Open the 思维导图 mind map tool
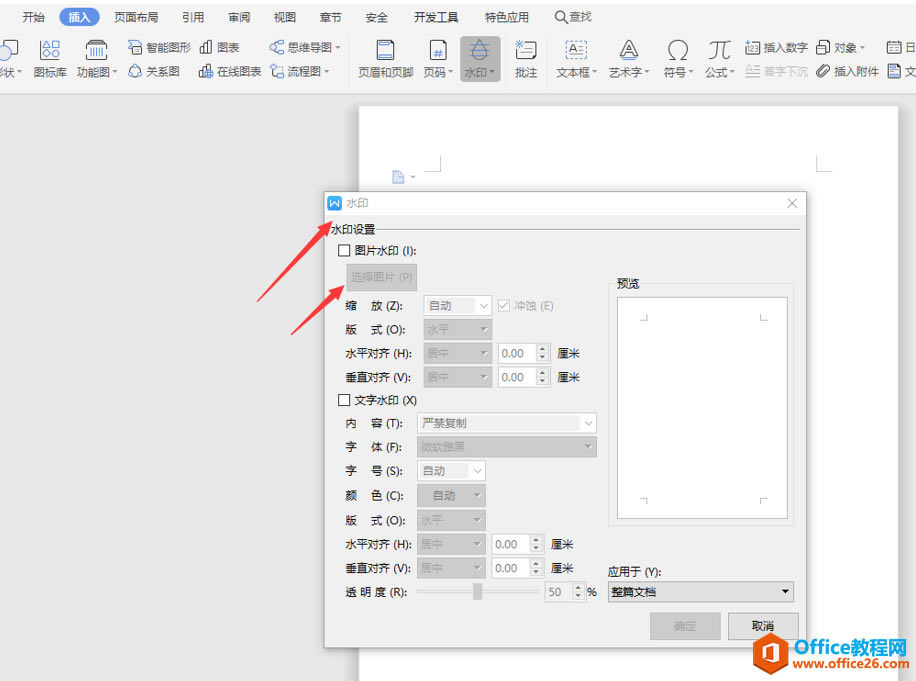This screenshot has height=681, width=916. (304, 47)
